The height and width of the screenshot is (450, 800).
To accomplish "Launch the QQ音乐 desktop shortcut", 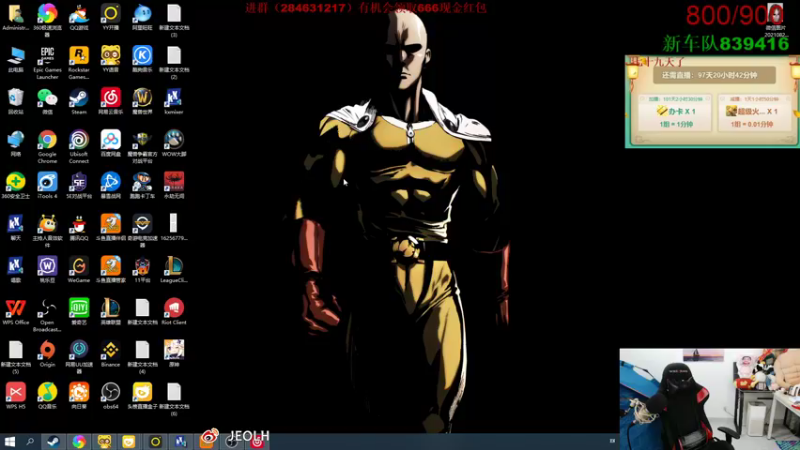I will click(x=47, y=396).
